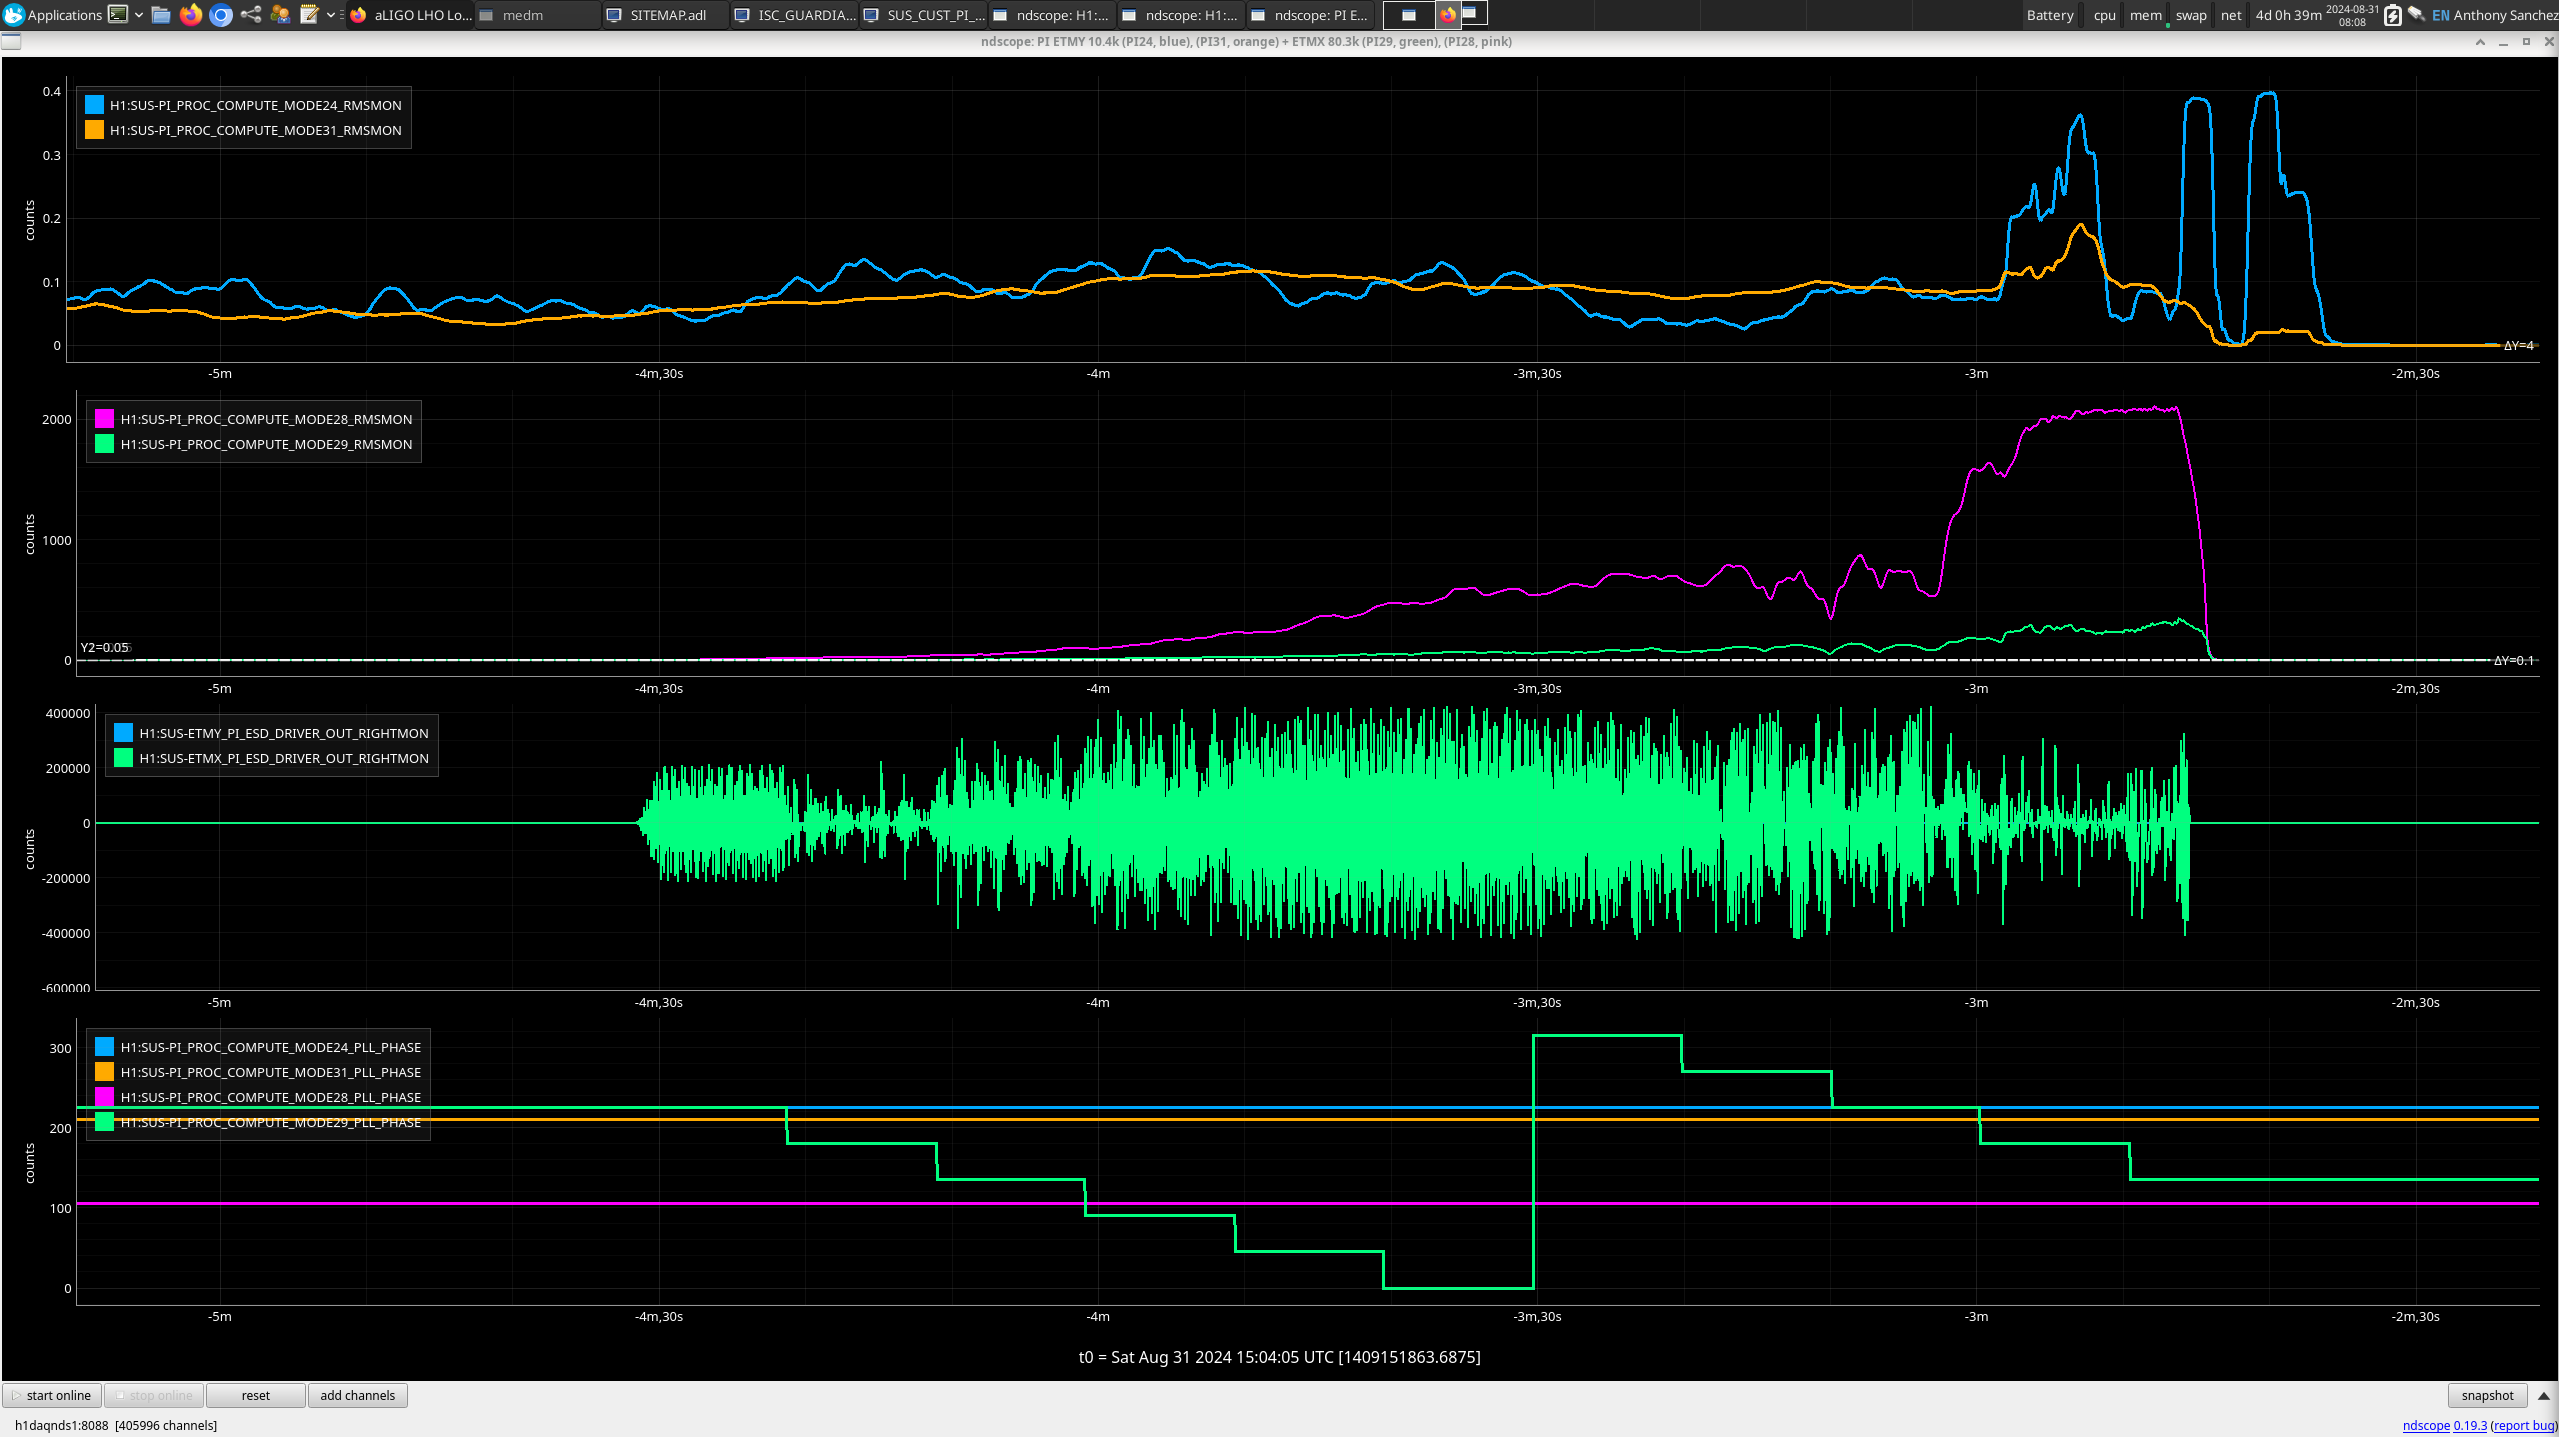Click the power manager battery icon
2559x1437 pixels.
(2393, 15)
